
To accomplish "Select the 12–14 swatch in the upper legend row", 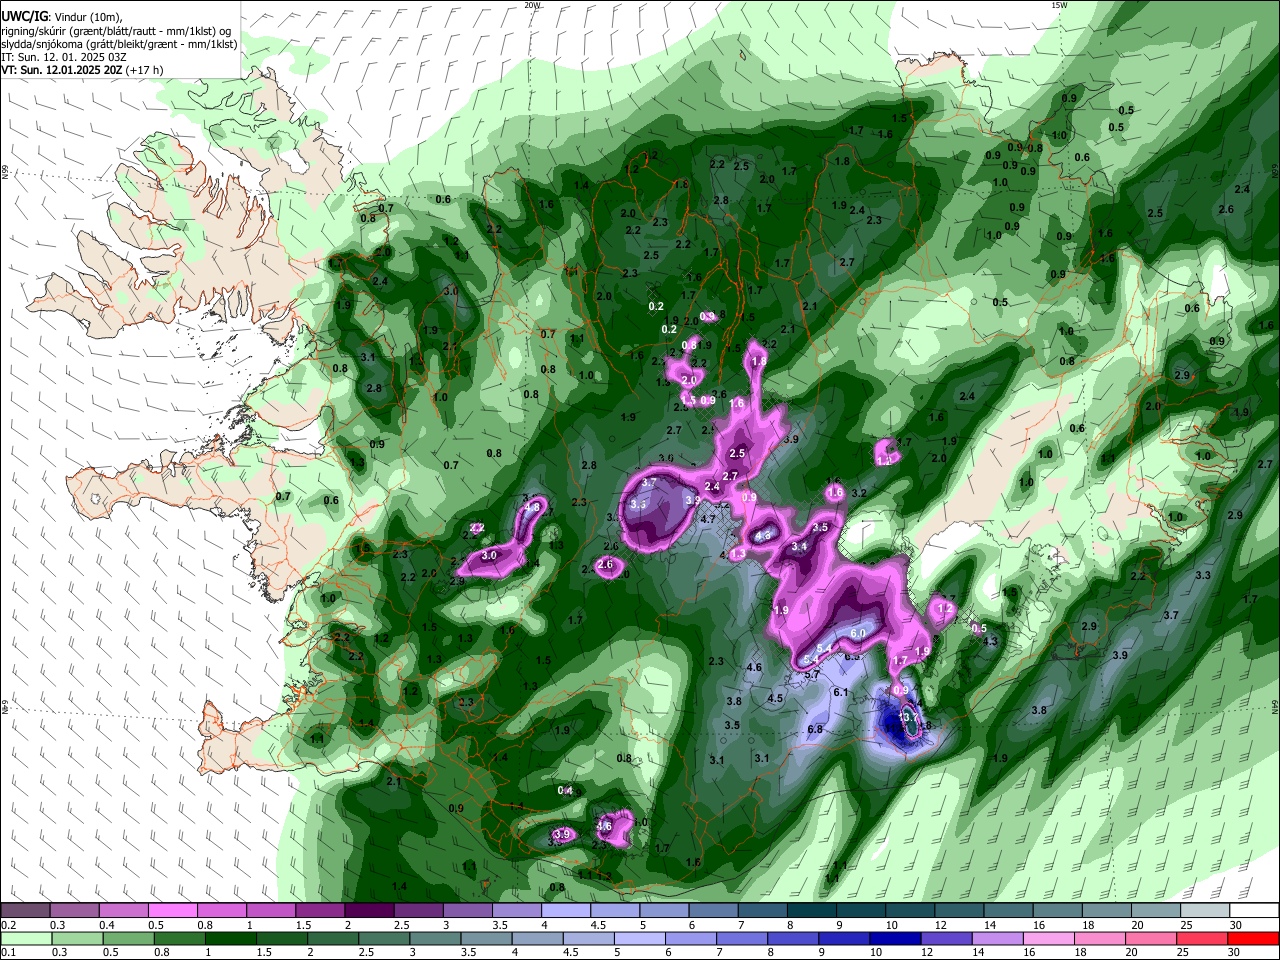I will click(x=958, y=910).
